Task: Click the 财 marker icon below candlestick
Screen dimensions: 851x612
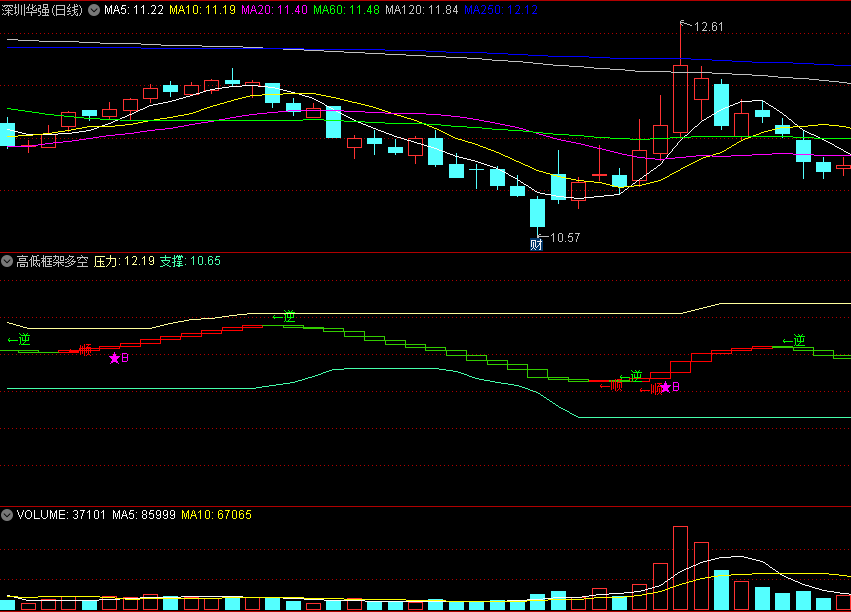Action: 536,245
